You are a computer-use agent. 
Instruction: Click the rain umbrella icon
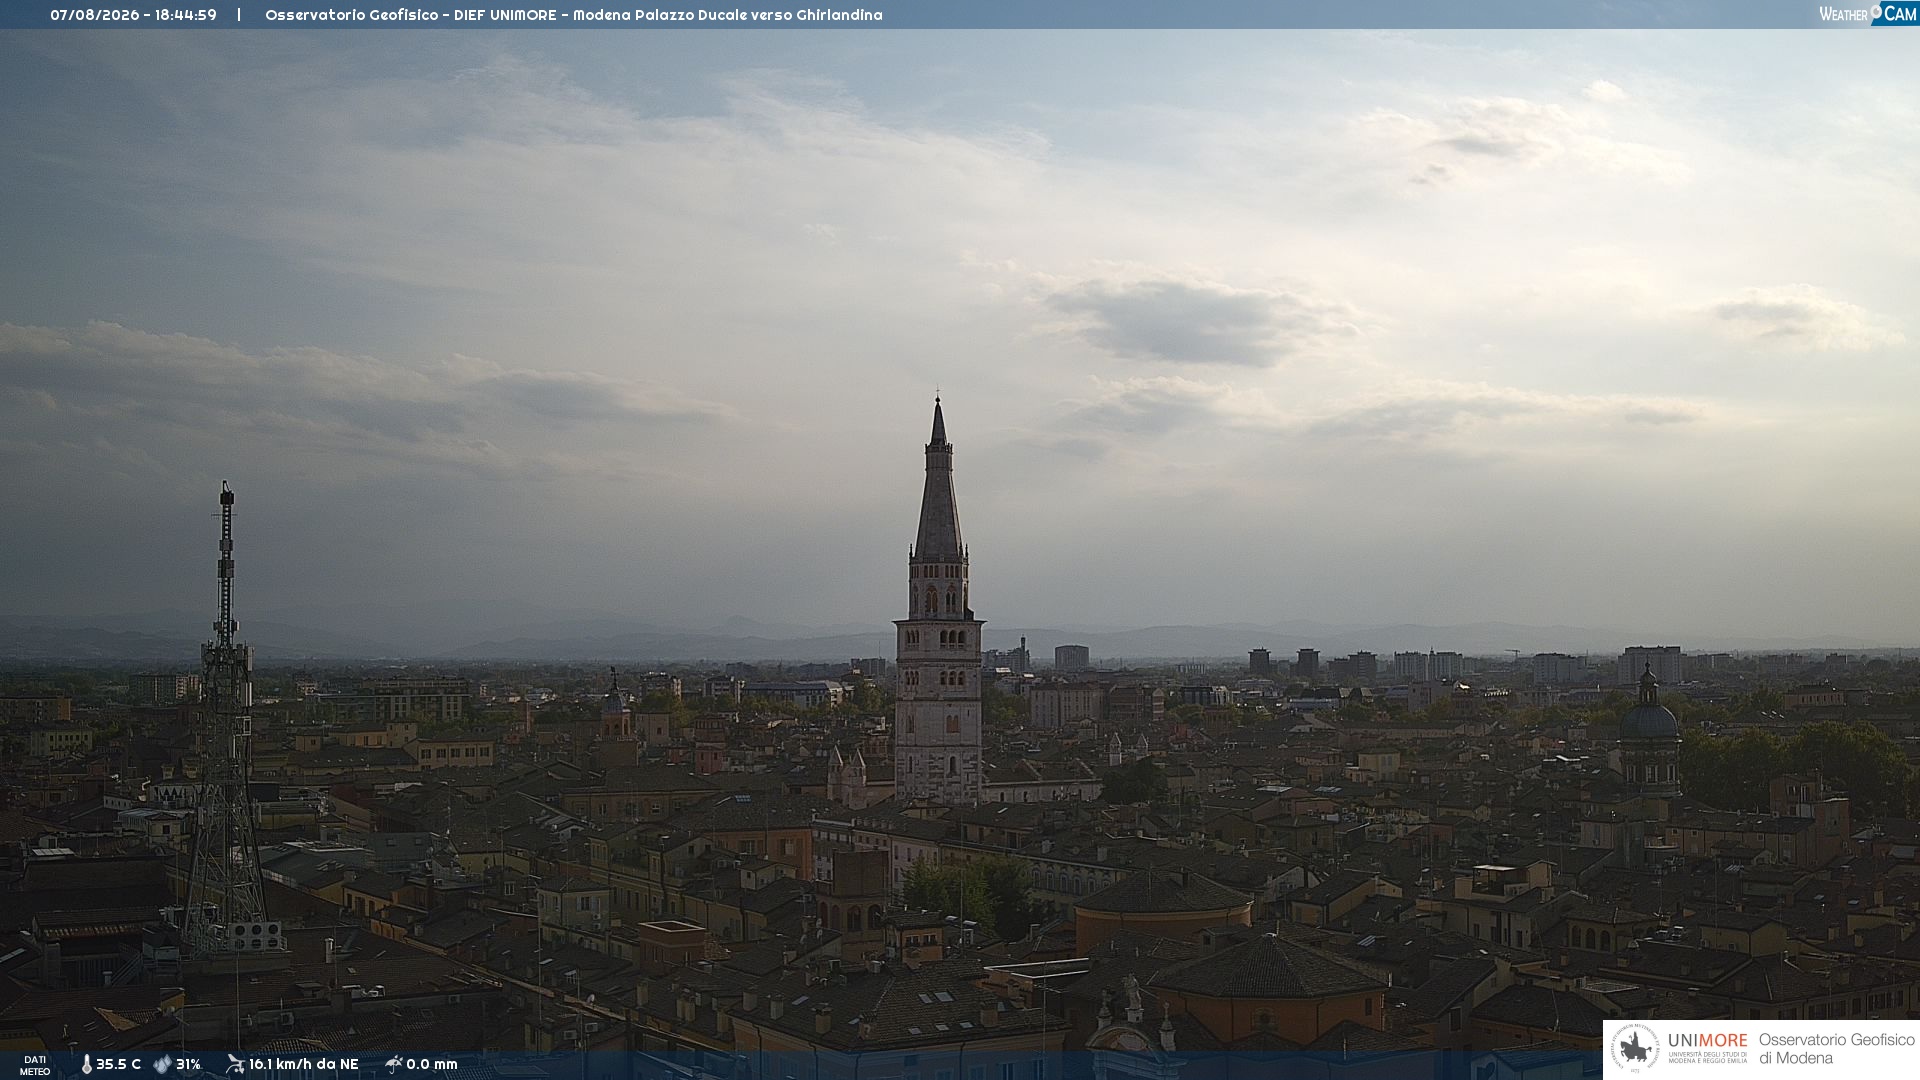pyautogui.click(x=394, y=1064)
